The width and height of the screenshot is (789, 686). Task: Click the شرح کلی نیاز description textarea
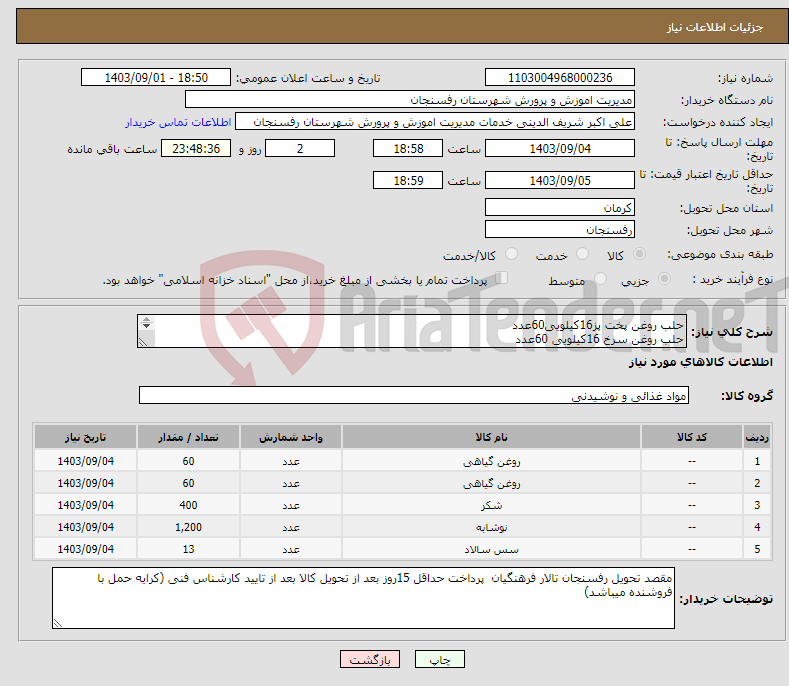point(412,331)
